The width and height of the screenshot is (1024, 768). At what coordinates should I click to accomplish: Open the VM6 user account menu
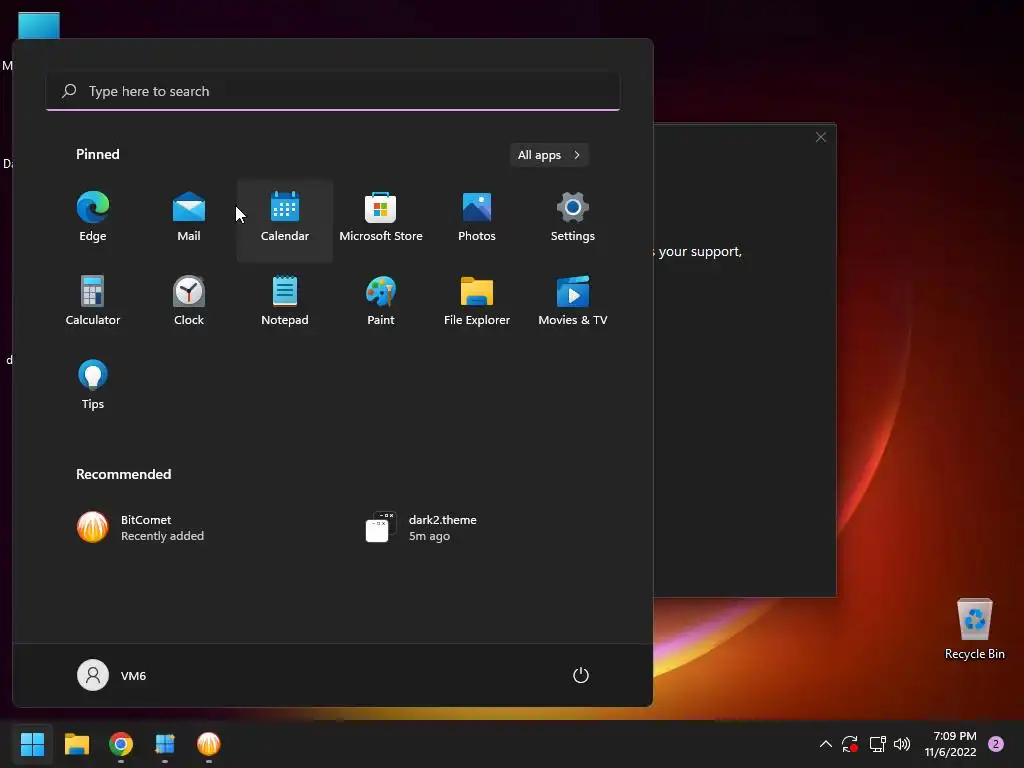coord(112,675)
